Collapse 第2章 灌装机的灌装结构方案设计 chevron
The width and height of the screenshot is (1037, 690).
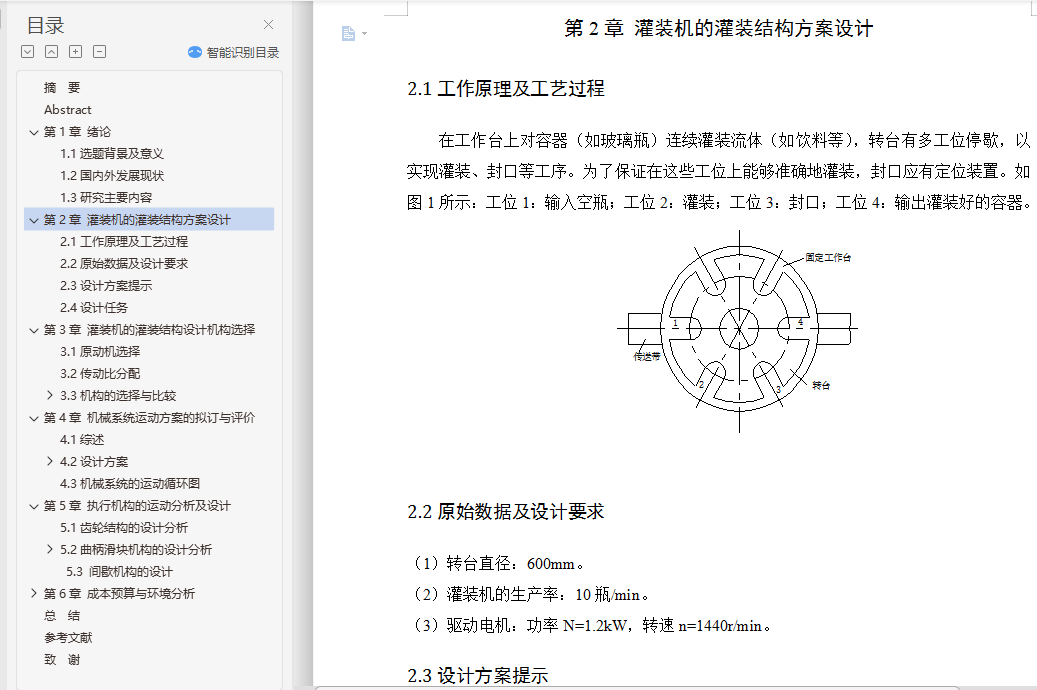(34, 220)
